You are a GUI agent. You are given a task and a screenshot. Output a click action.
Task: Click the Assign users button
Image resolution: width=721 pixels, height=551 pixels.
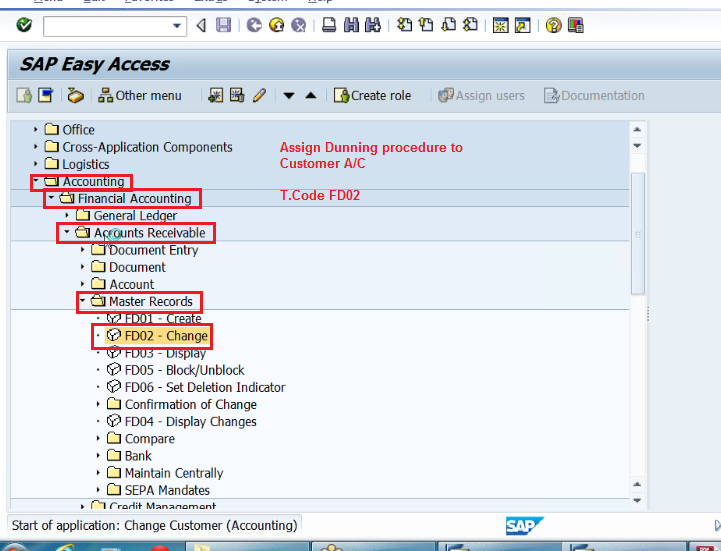[x=481, y=96]
